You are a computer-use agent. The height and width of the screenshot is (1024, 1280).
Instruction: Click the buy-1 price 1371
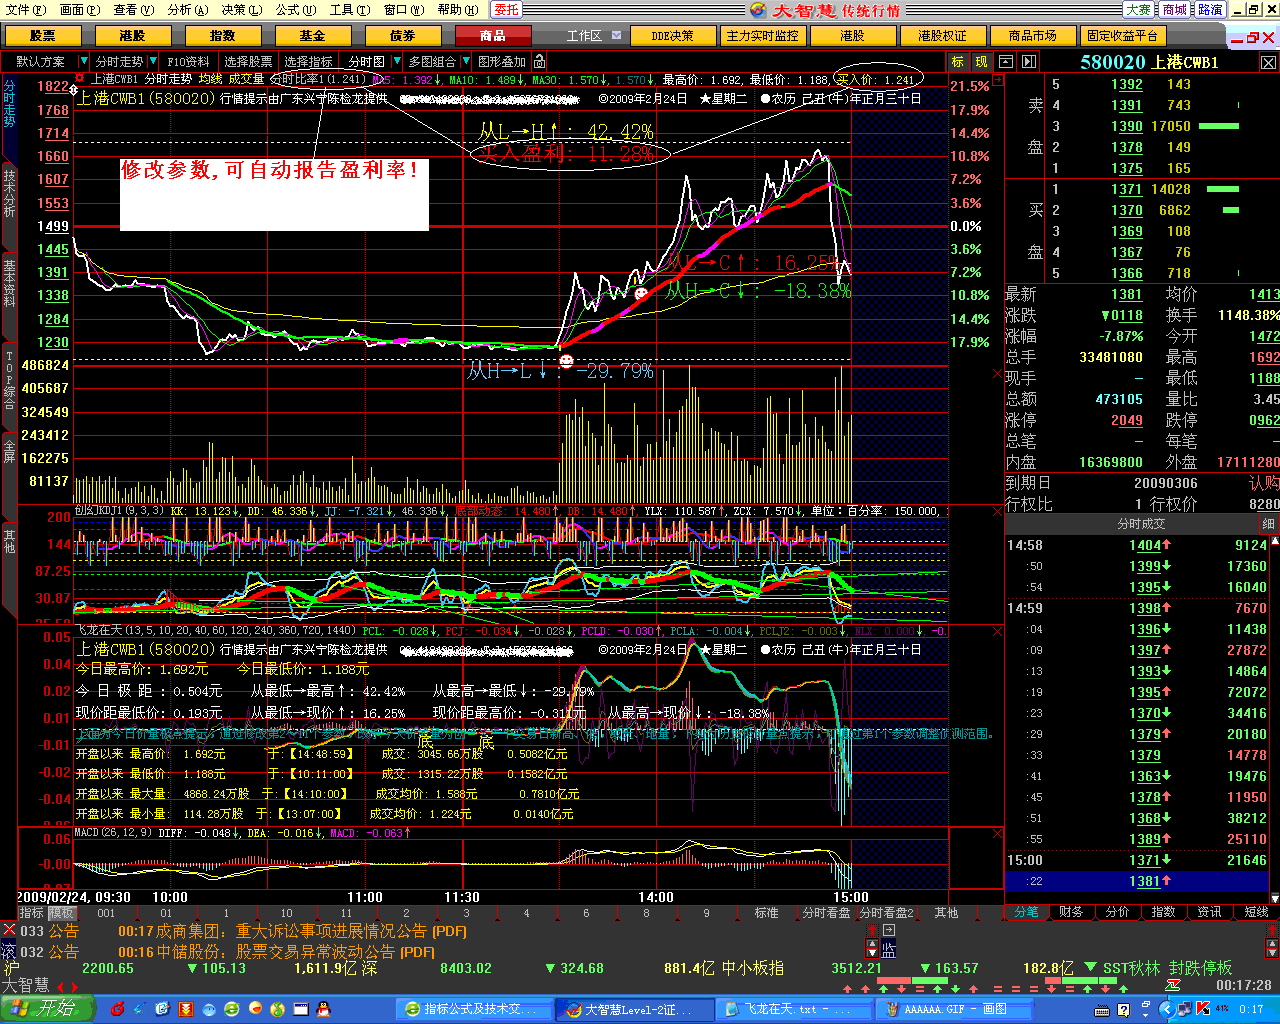pyautogui.click(x=1127, y=189)
